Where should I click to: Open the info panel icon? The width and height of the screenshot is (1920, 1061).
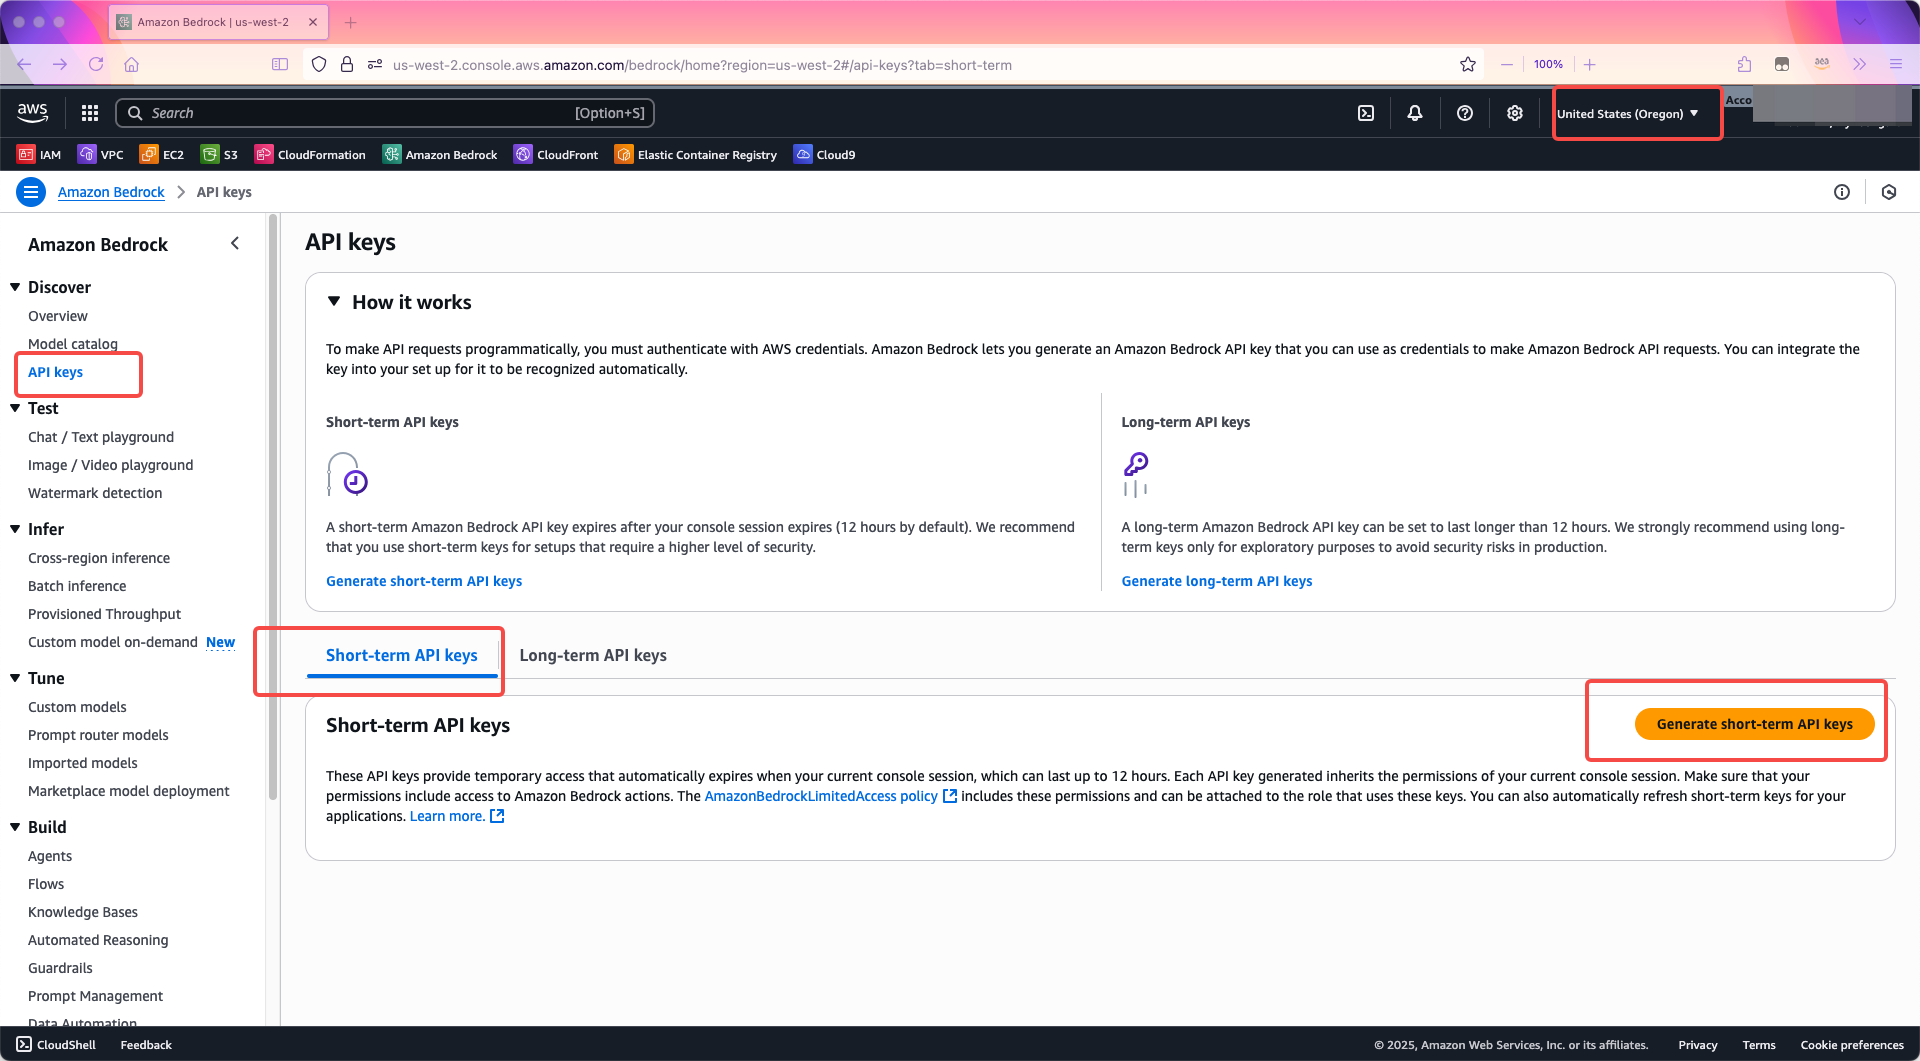pyautogui.click(x=1842, y=192)
